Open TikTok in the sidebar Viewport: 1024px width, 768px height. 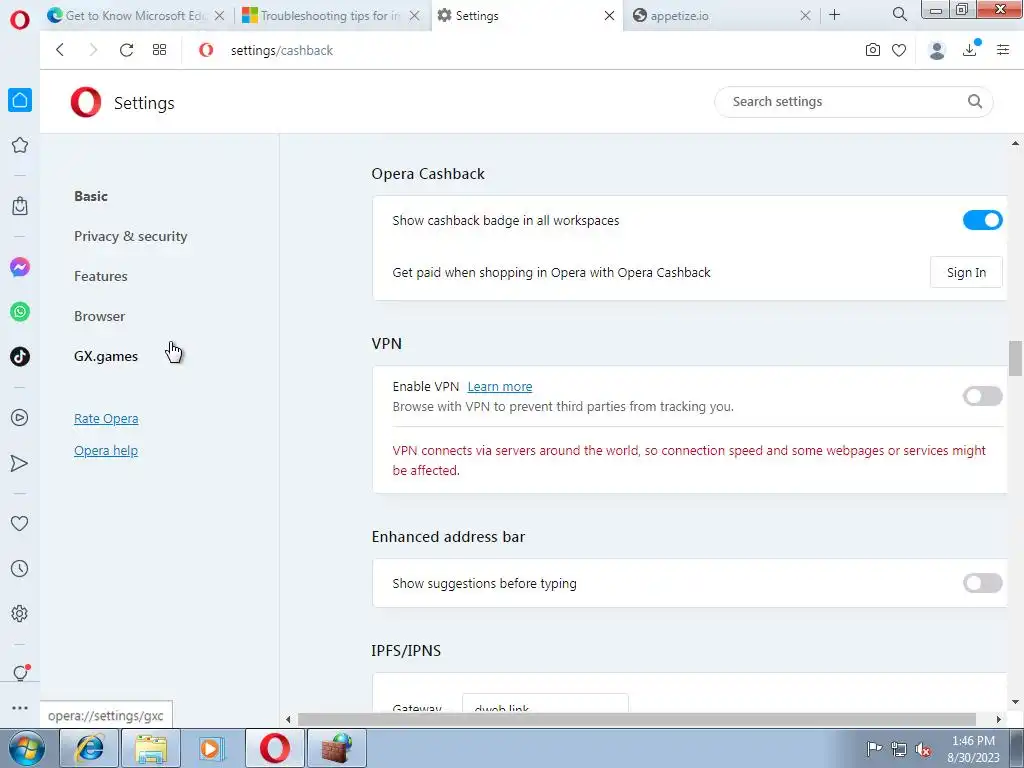point(20,357)
